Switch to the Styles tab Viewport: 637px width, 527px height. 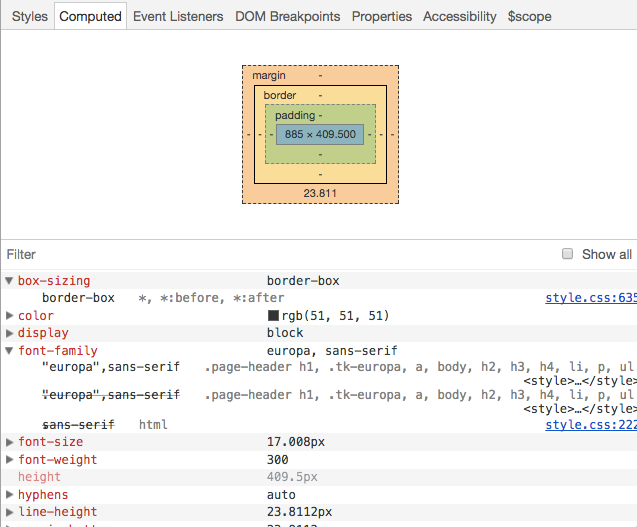point(30,16)
